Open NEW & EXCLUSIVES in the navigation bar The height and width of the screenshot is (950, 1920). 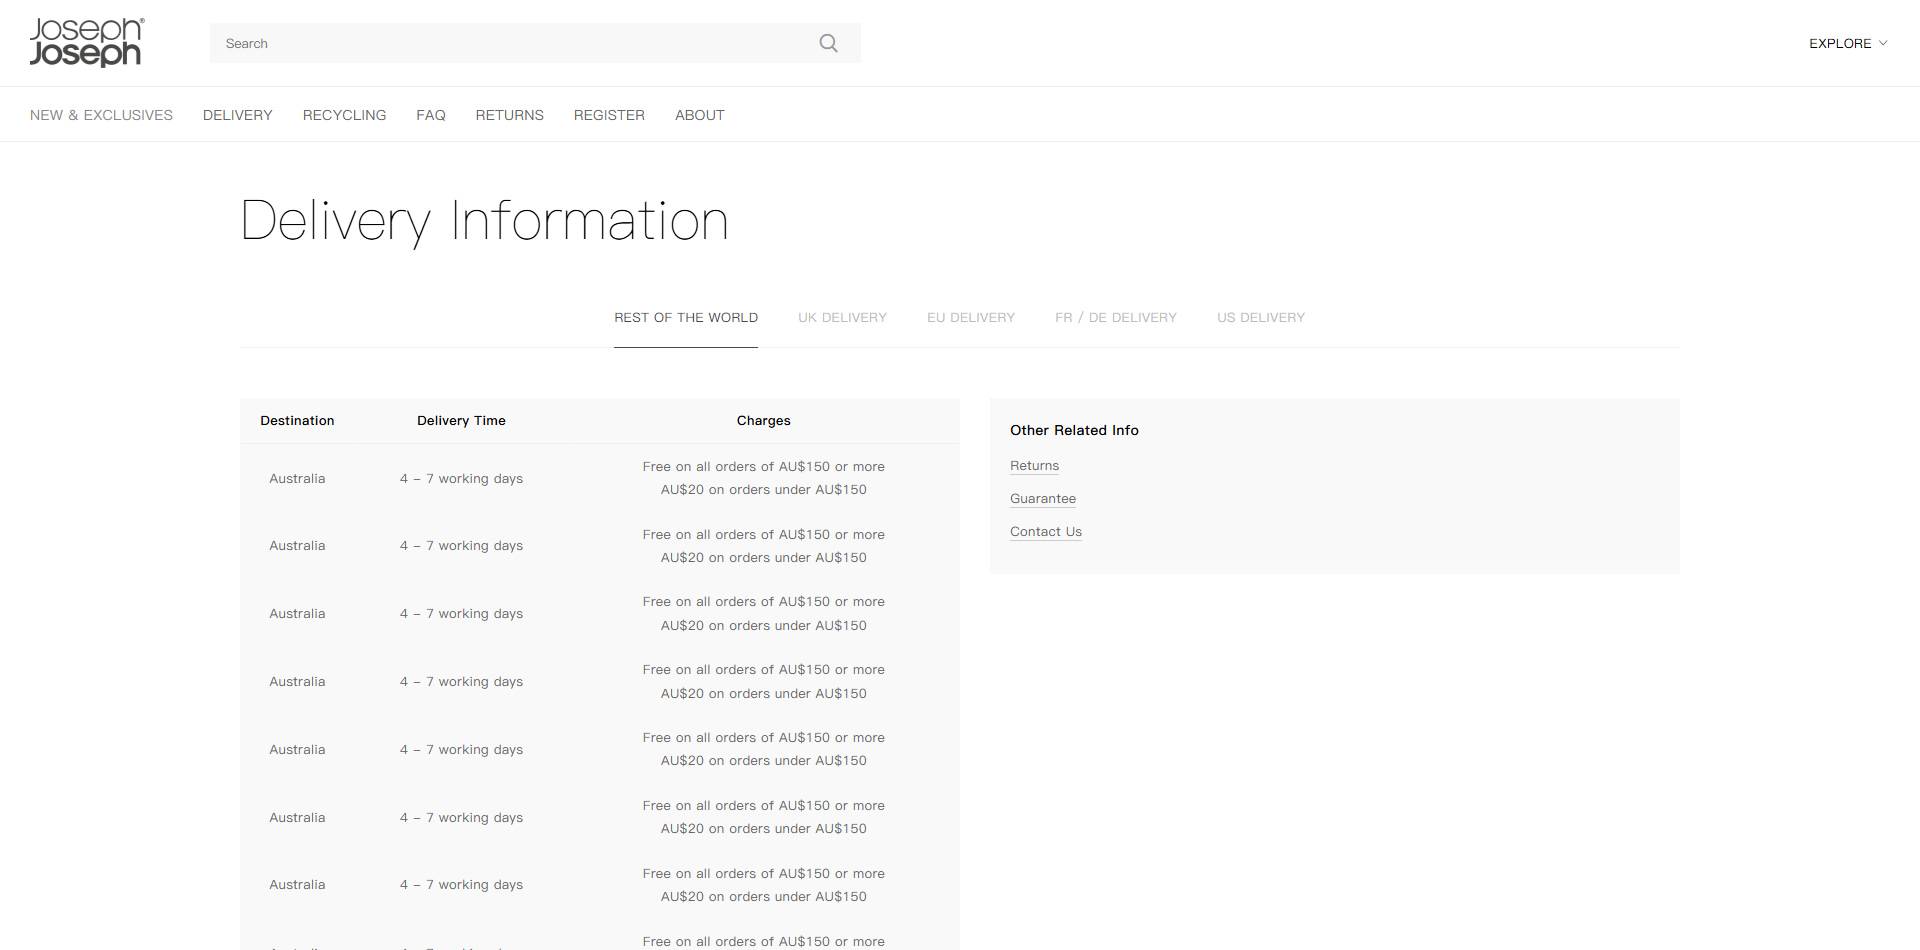coord(101,115)
